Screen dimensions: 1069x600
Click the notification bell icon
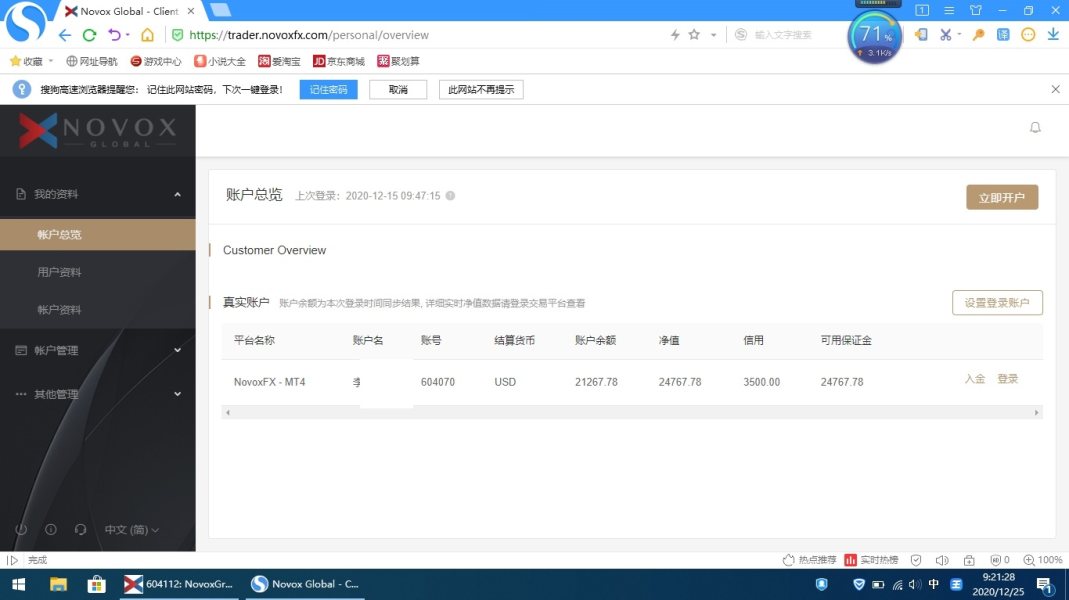tap(1035, 127)
